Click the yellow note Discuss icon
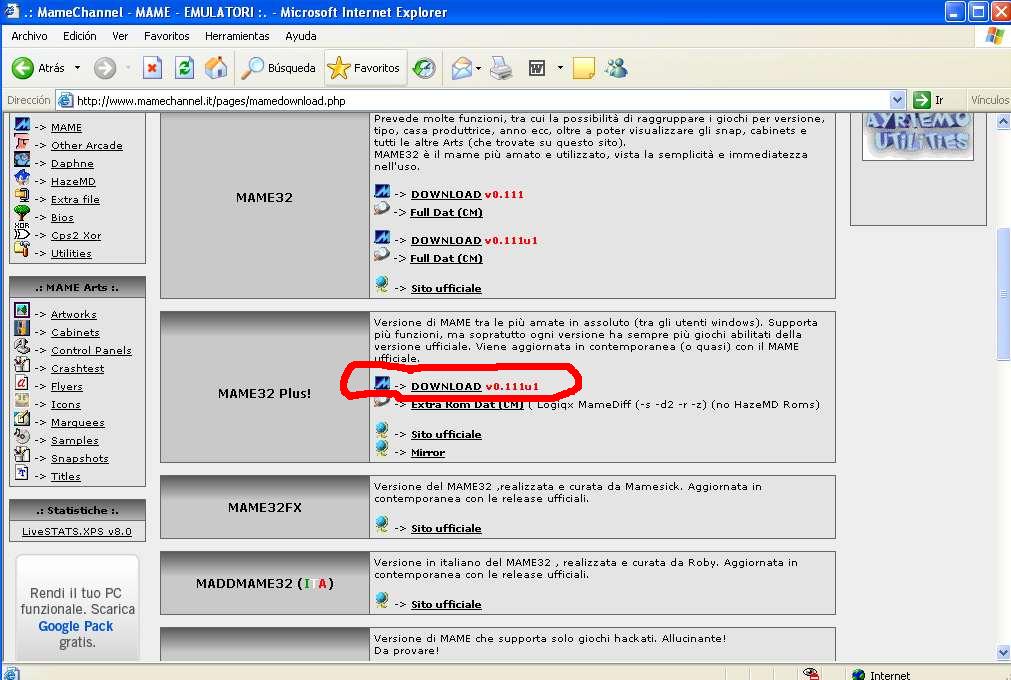Image resolution: width=1011 pixels, height=680 pixels. pyautogui.click(x=584, y=68)
